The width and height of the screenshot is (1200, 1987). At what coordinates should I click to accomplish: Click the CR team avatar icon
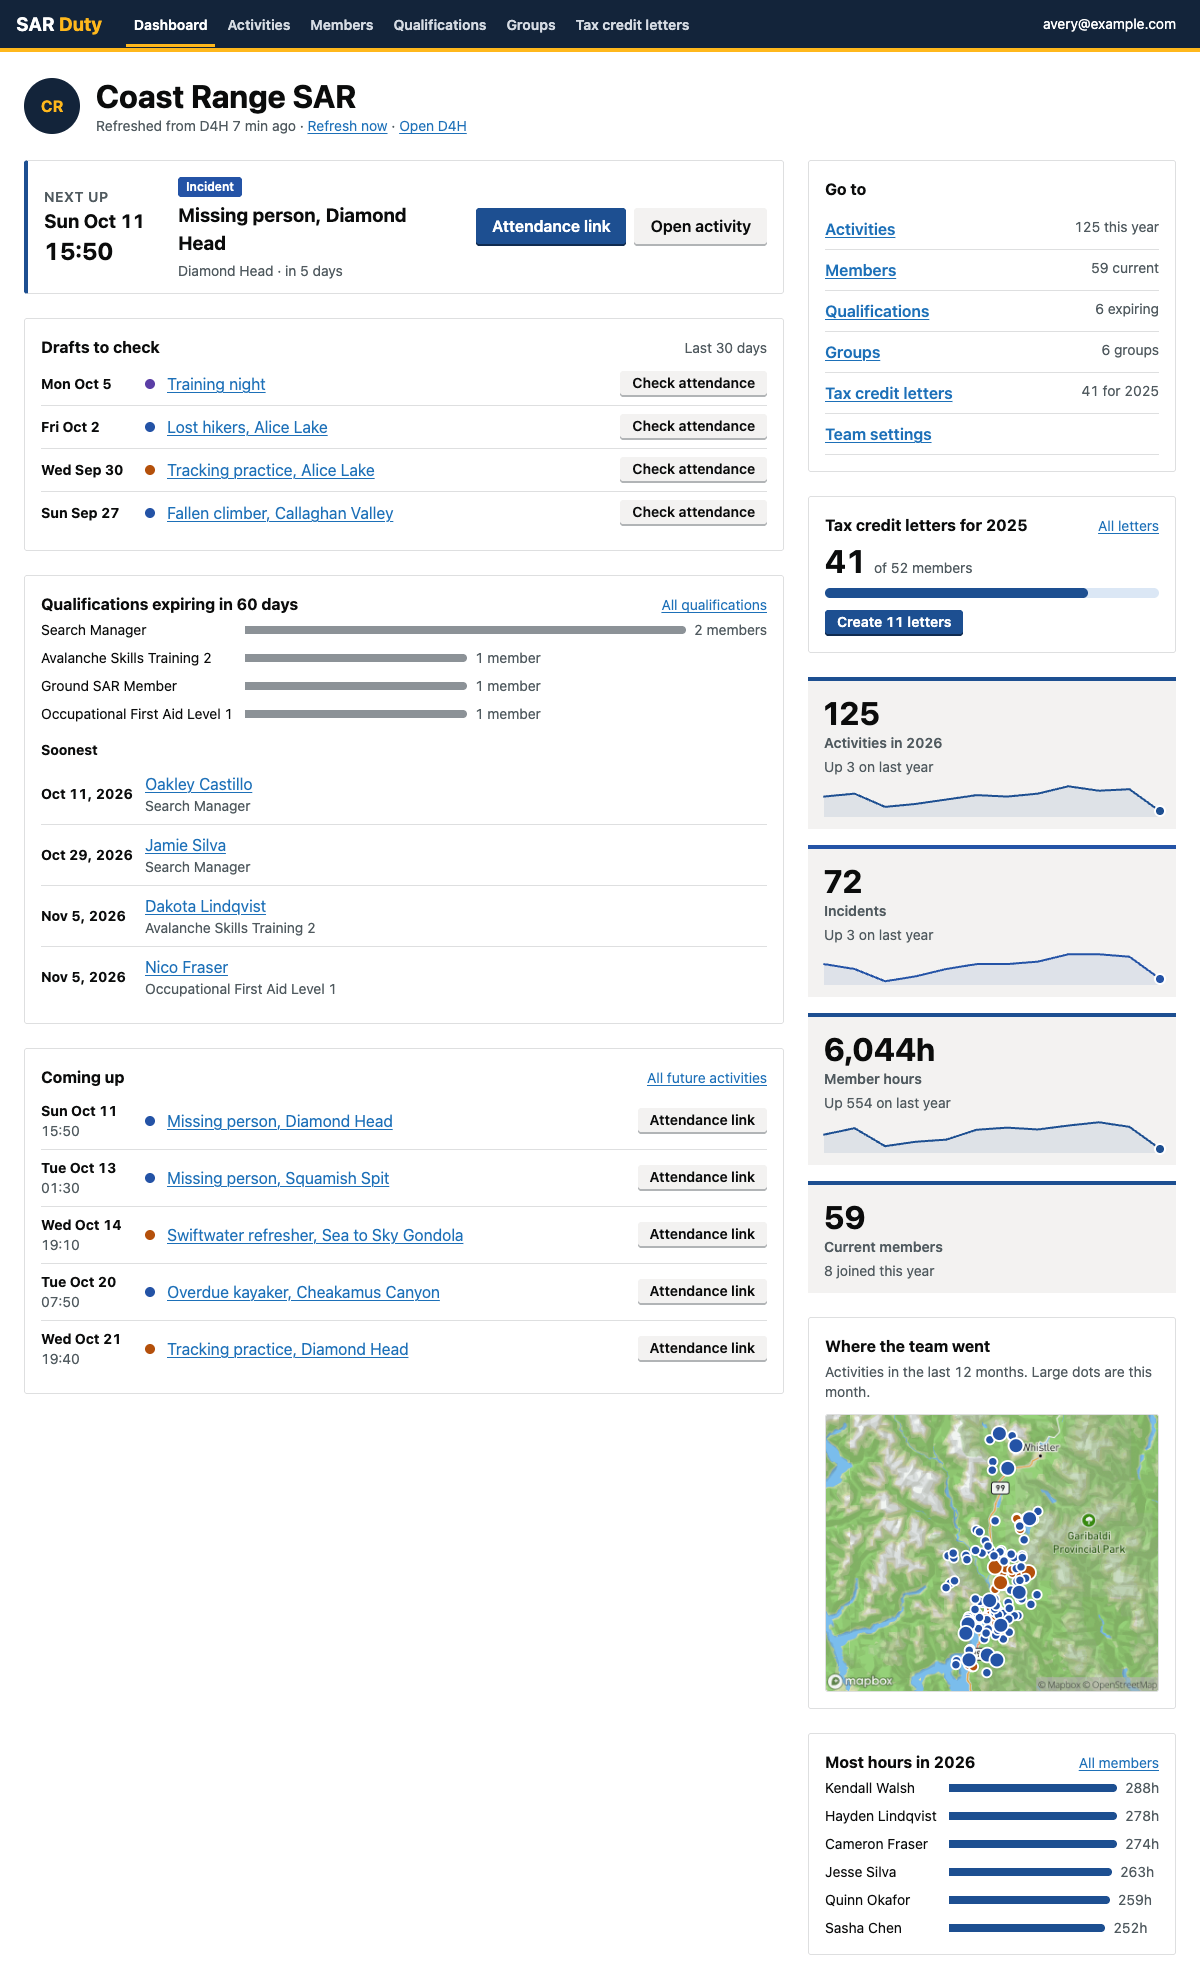52,106
